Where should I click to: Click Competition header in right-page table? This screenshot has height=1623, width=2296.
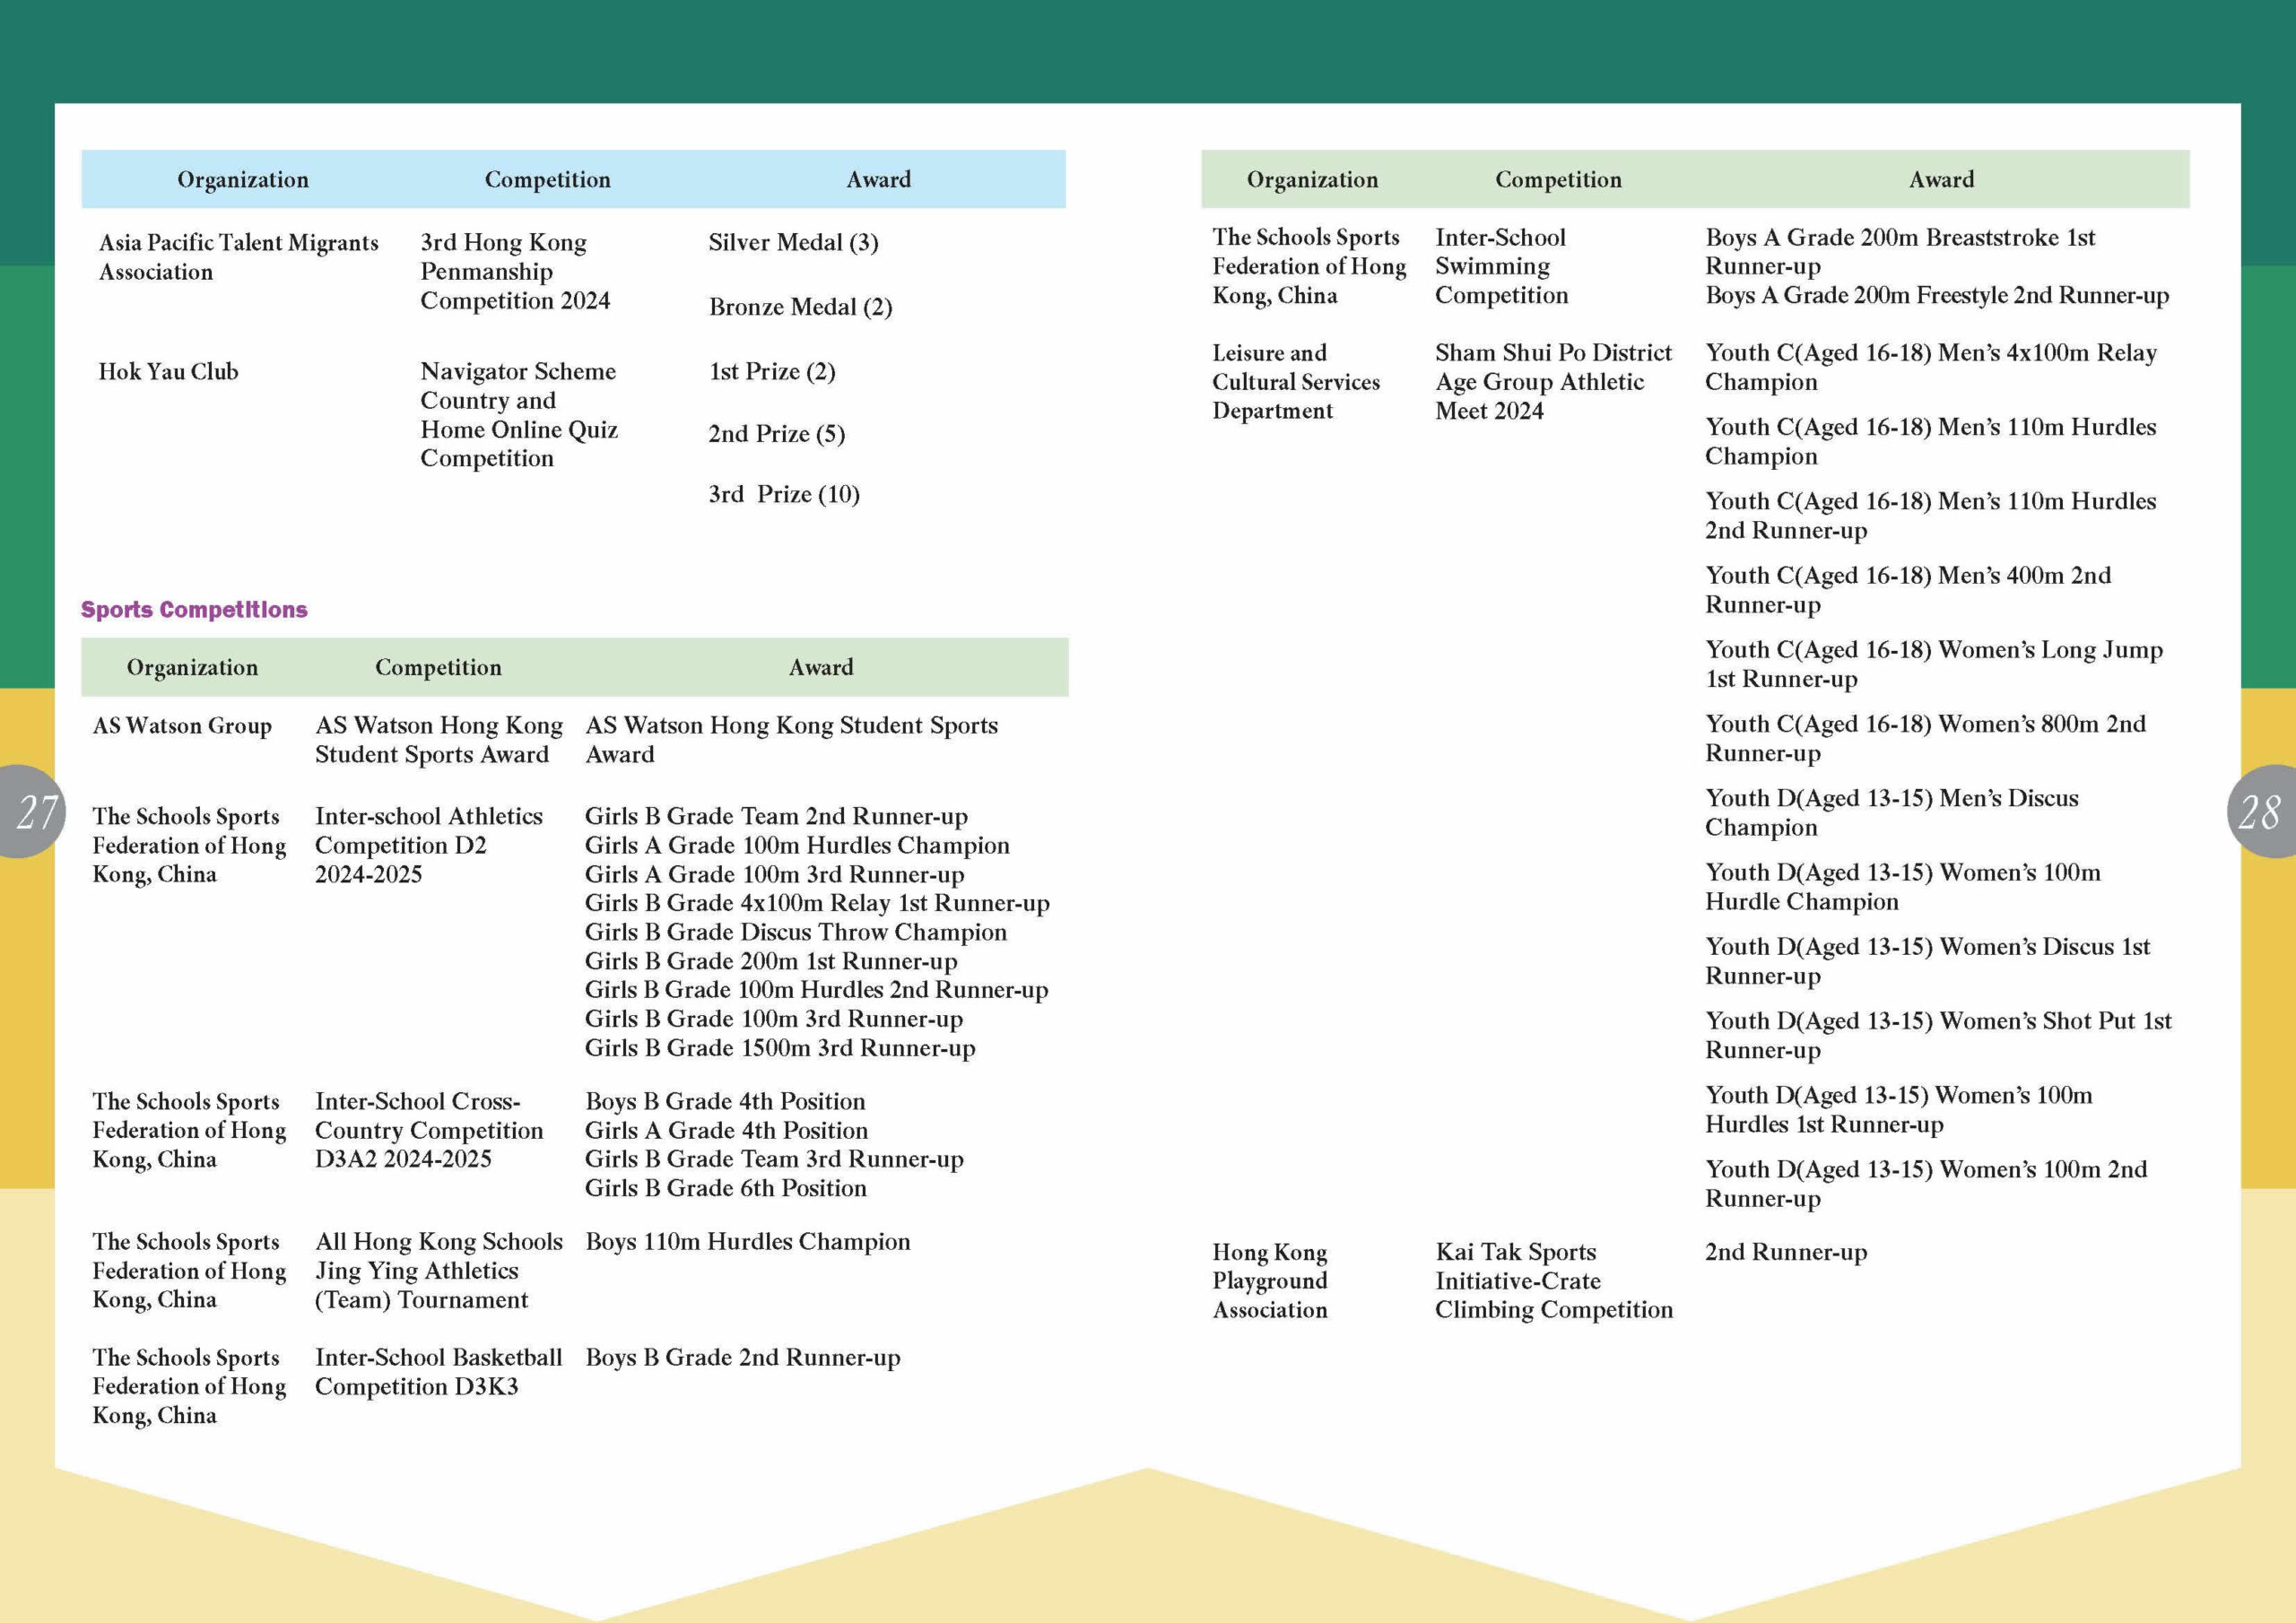pos(1557,179)
